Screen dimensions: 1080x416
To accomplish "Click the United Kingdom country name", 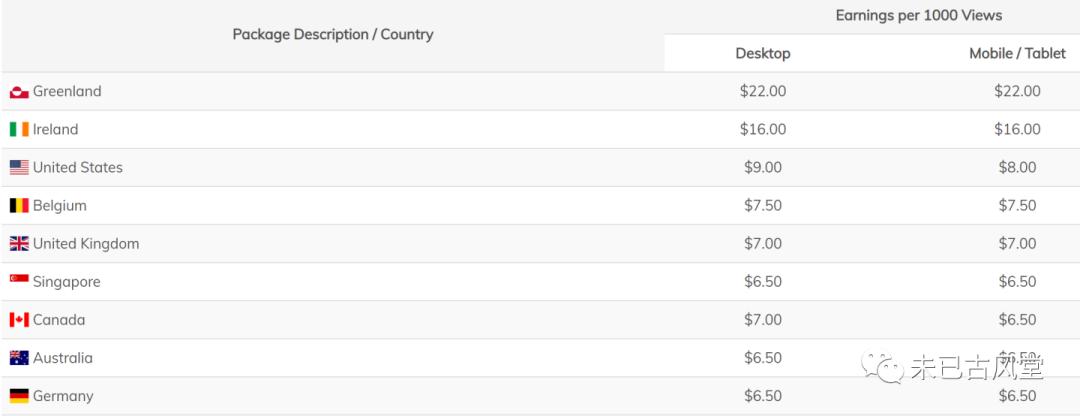I will pos(86,243).
